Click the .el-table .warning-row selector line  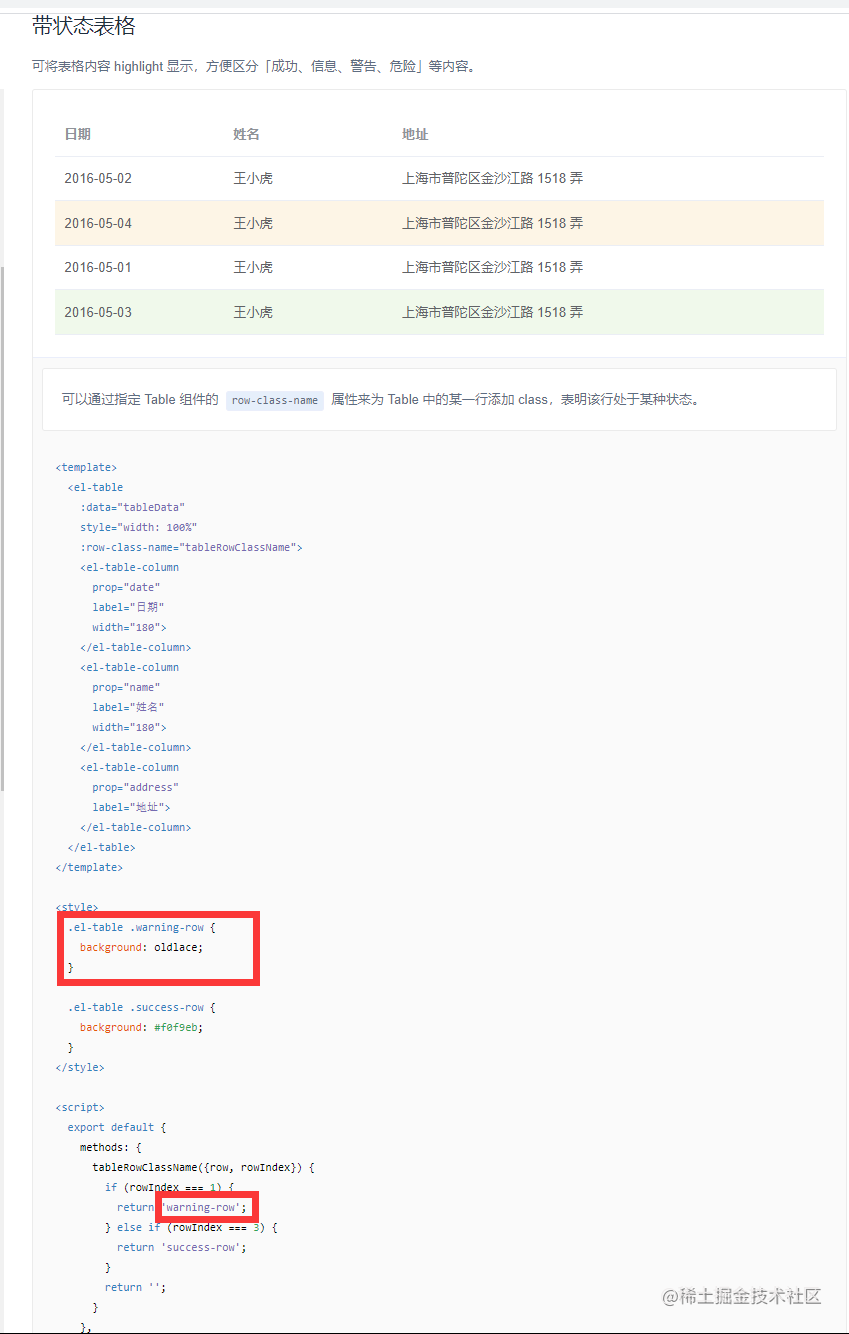coord(142,927)
